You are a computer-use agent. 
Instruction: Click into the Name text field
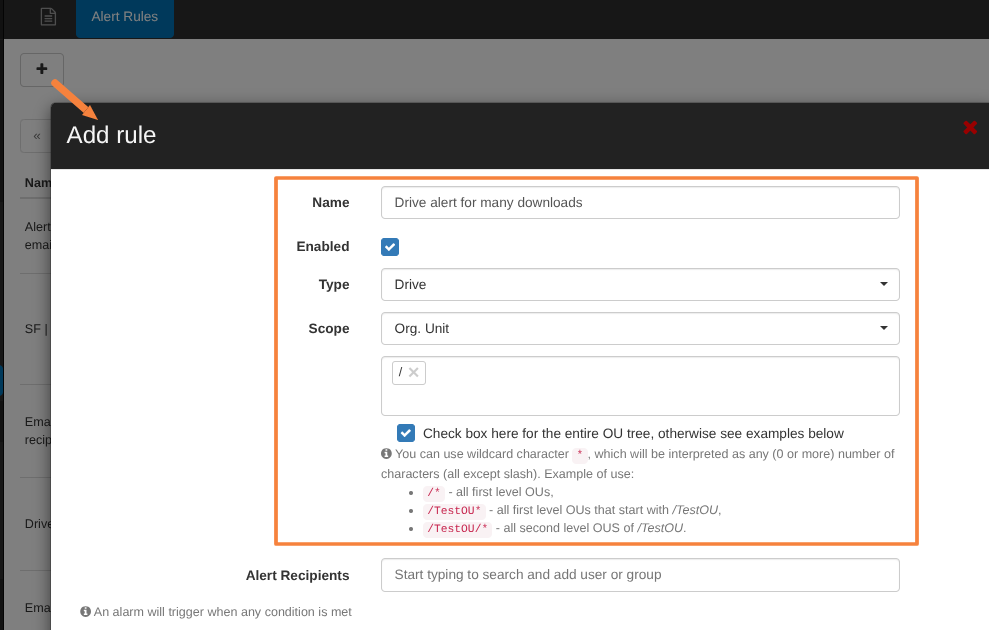(x=640, y=202)
